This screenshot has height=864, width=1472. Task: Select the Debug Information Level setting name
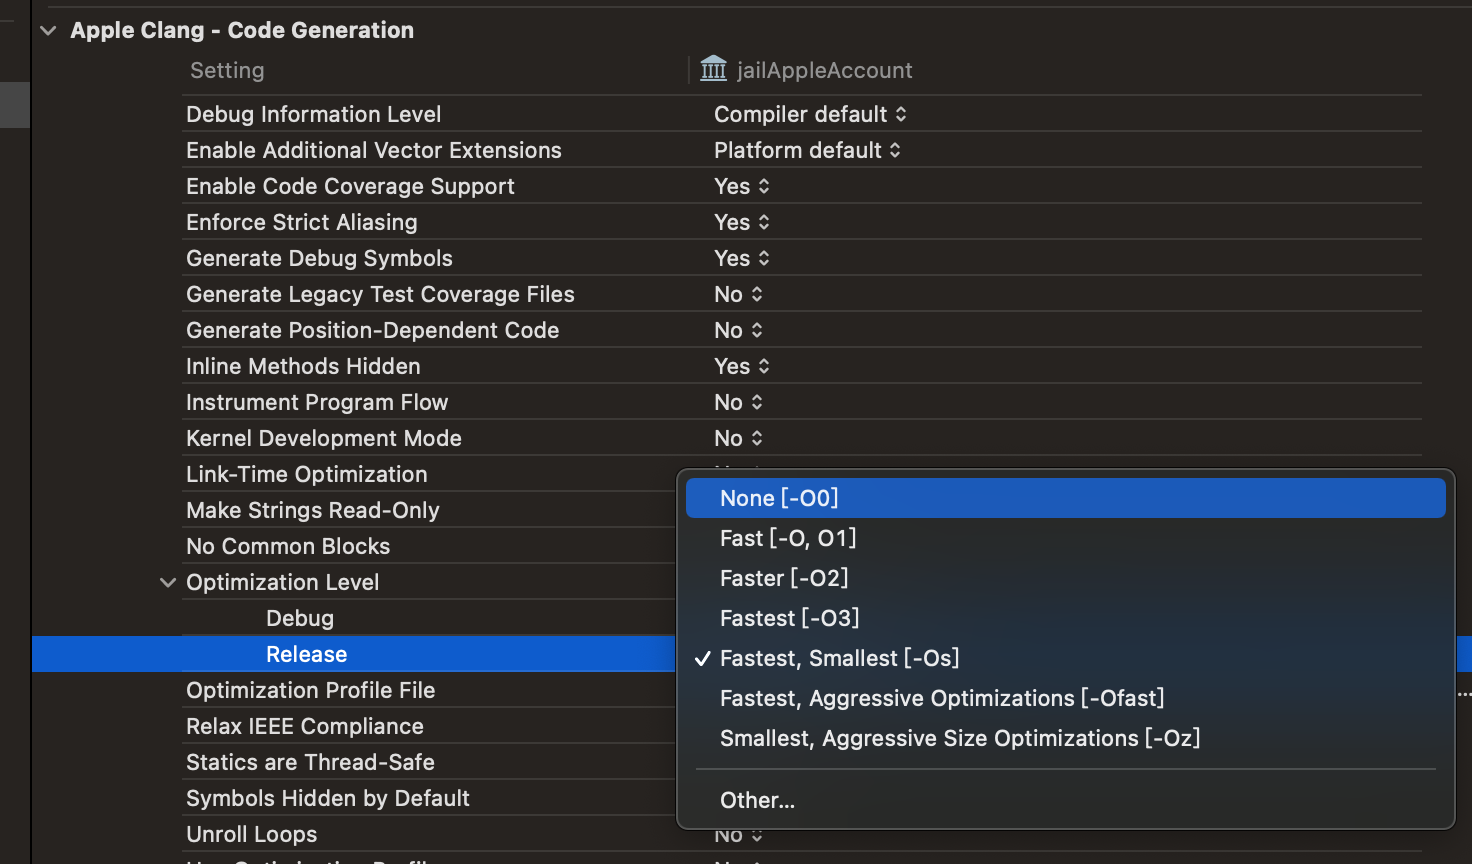pyautogui.click(x=313, y=114)
